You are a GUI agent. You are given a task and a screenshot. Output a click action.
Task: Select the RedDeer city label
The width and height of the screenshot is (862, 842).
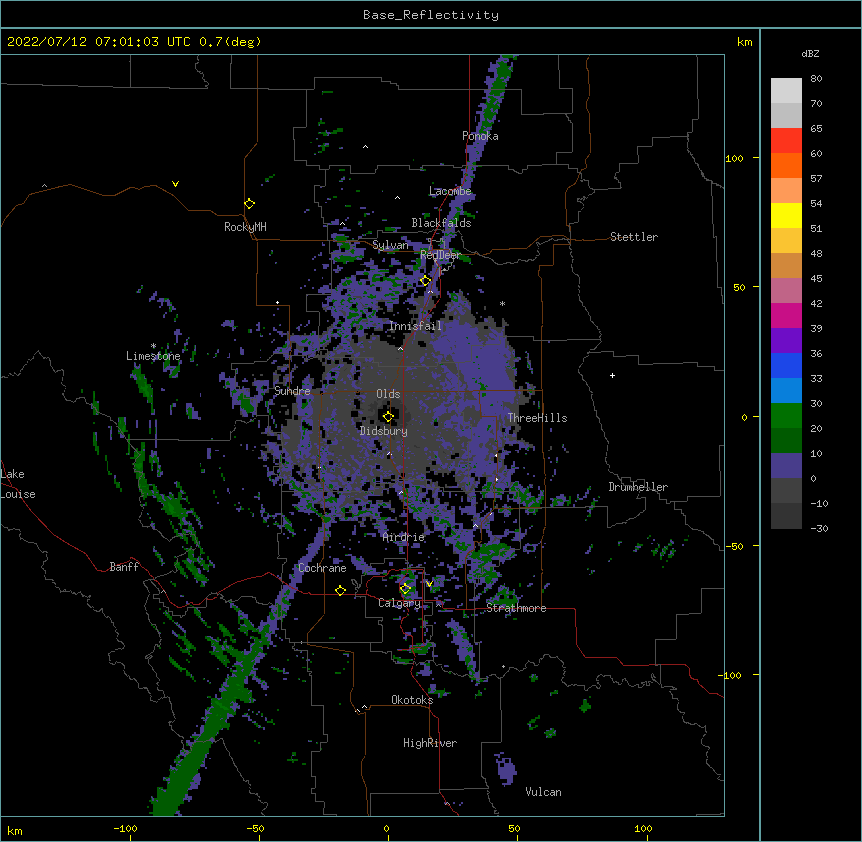tap(440, 255)
